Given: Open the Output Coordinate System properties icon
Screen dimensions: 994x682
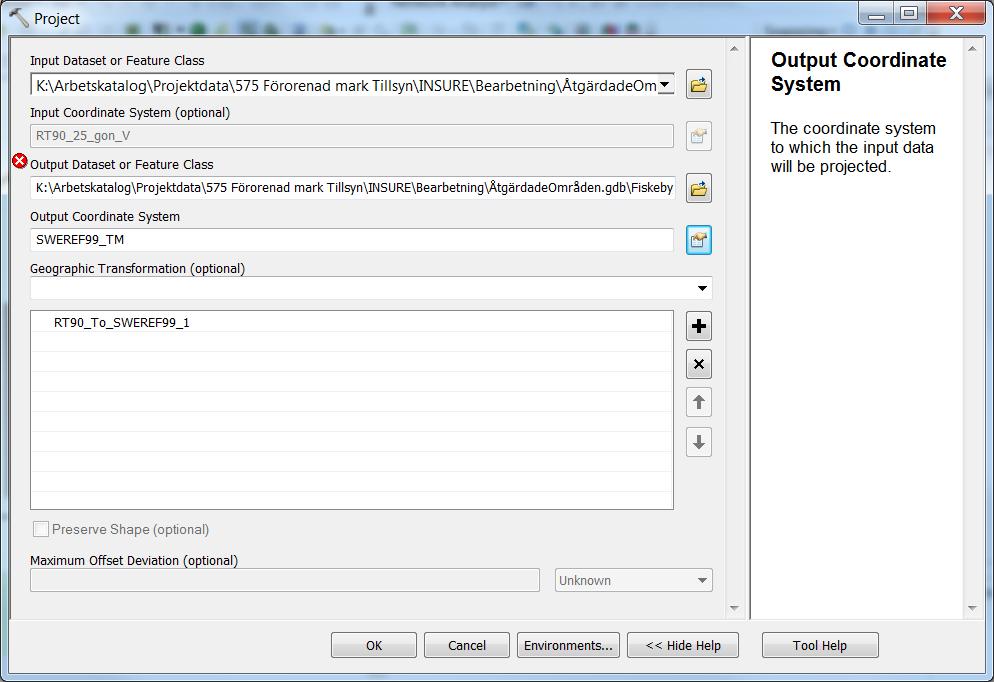Looking at the screenshot, I should (699, 240).
